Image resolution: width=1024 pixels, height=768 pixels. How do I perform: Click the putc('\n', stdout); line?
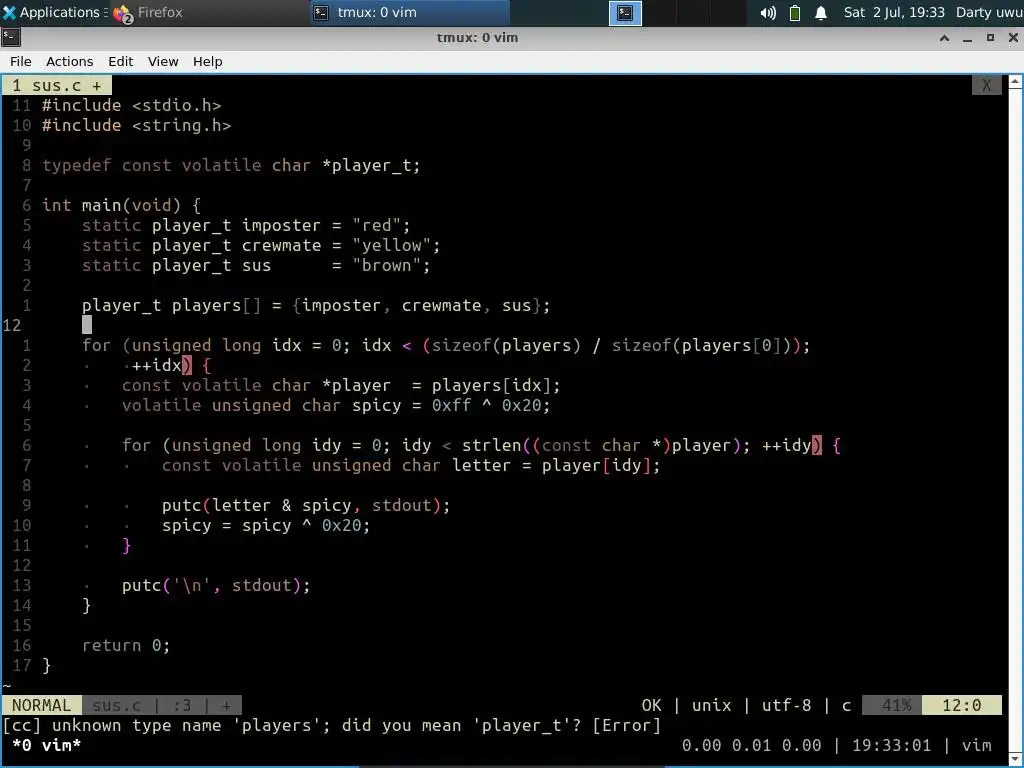point(216,585)
